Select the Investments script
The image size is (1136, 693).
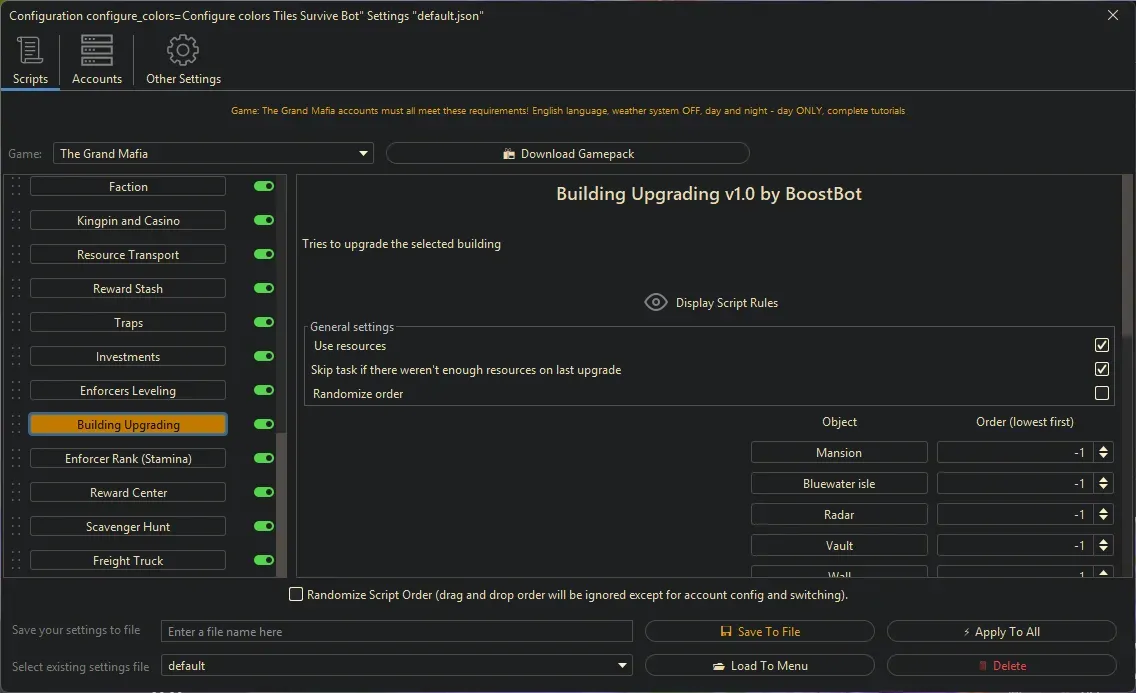pyautogui.click(x=128, y=357)
